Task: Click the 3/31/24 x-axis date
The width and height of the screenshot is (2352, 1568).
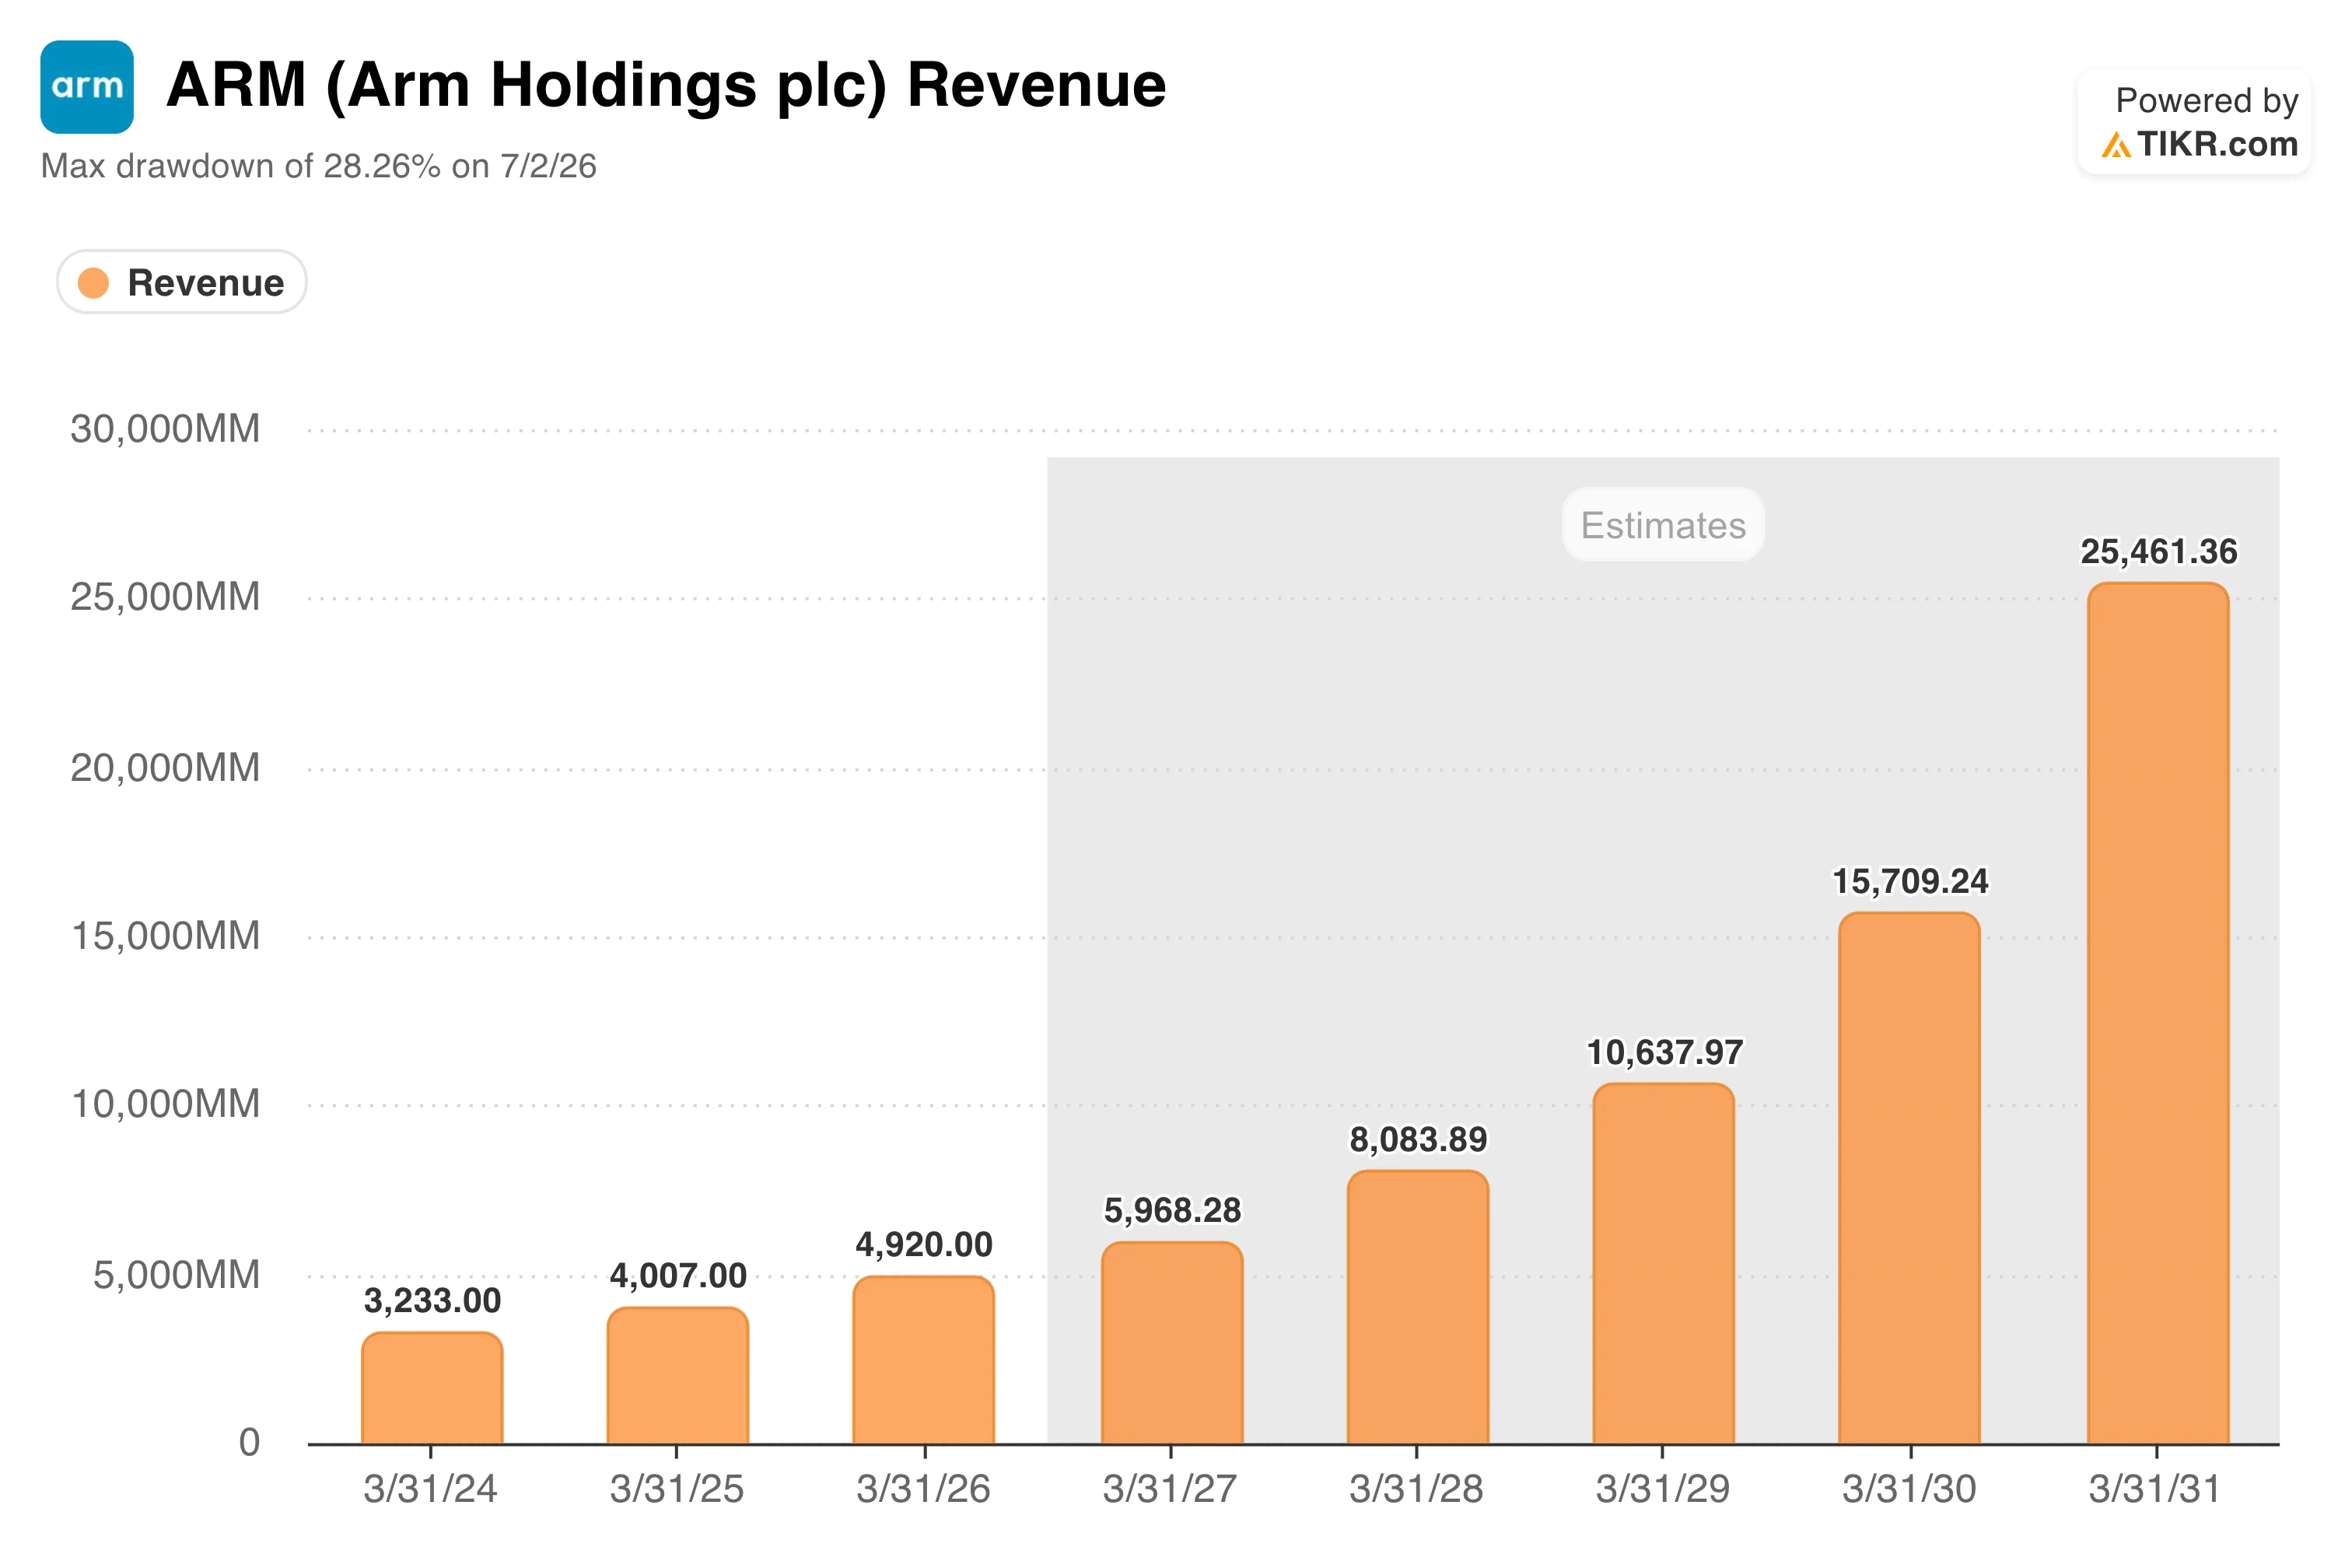Action: pyautogui.click(x=430, y=1489)
